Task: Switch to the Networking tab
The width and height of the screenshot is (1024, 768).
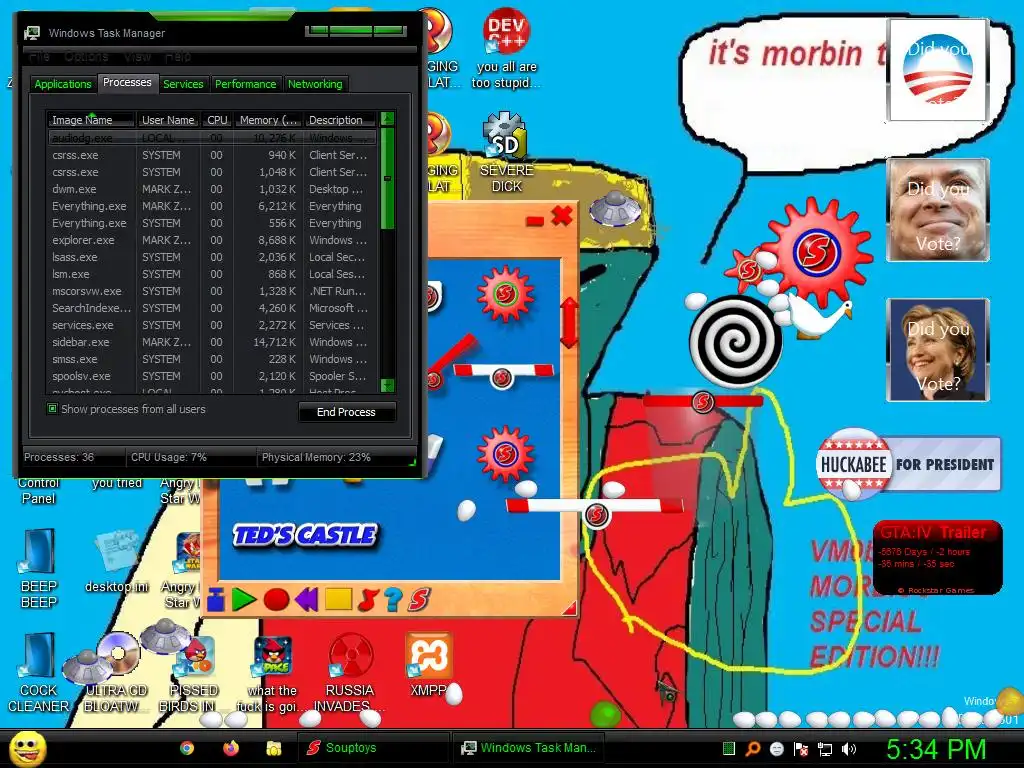Action: point(315,84)
